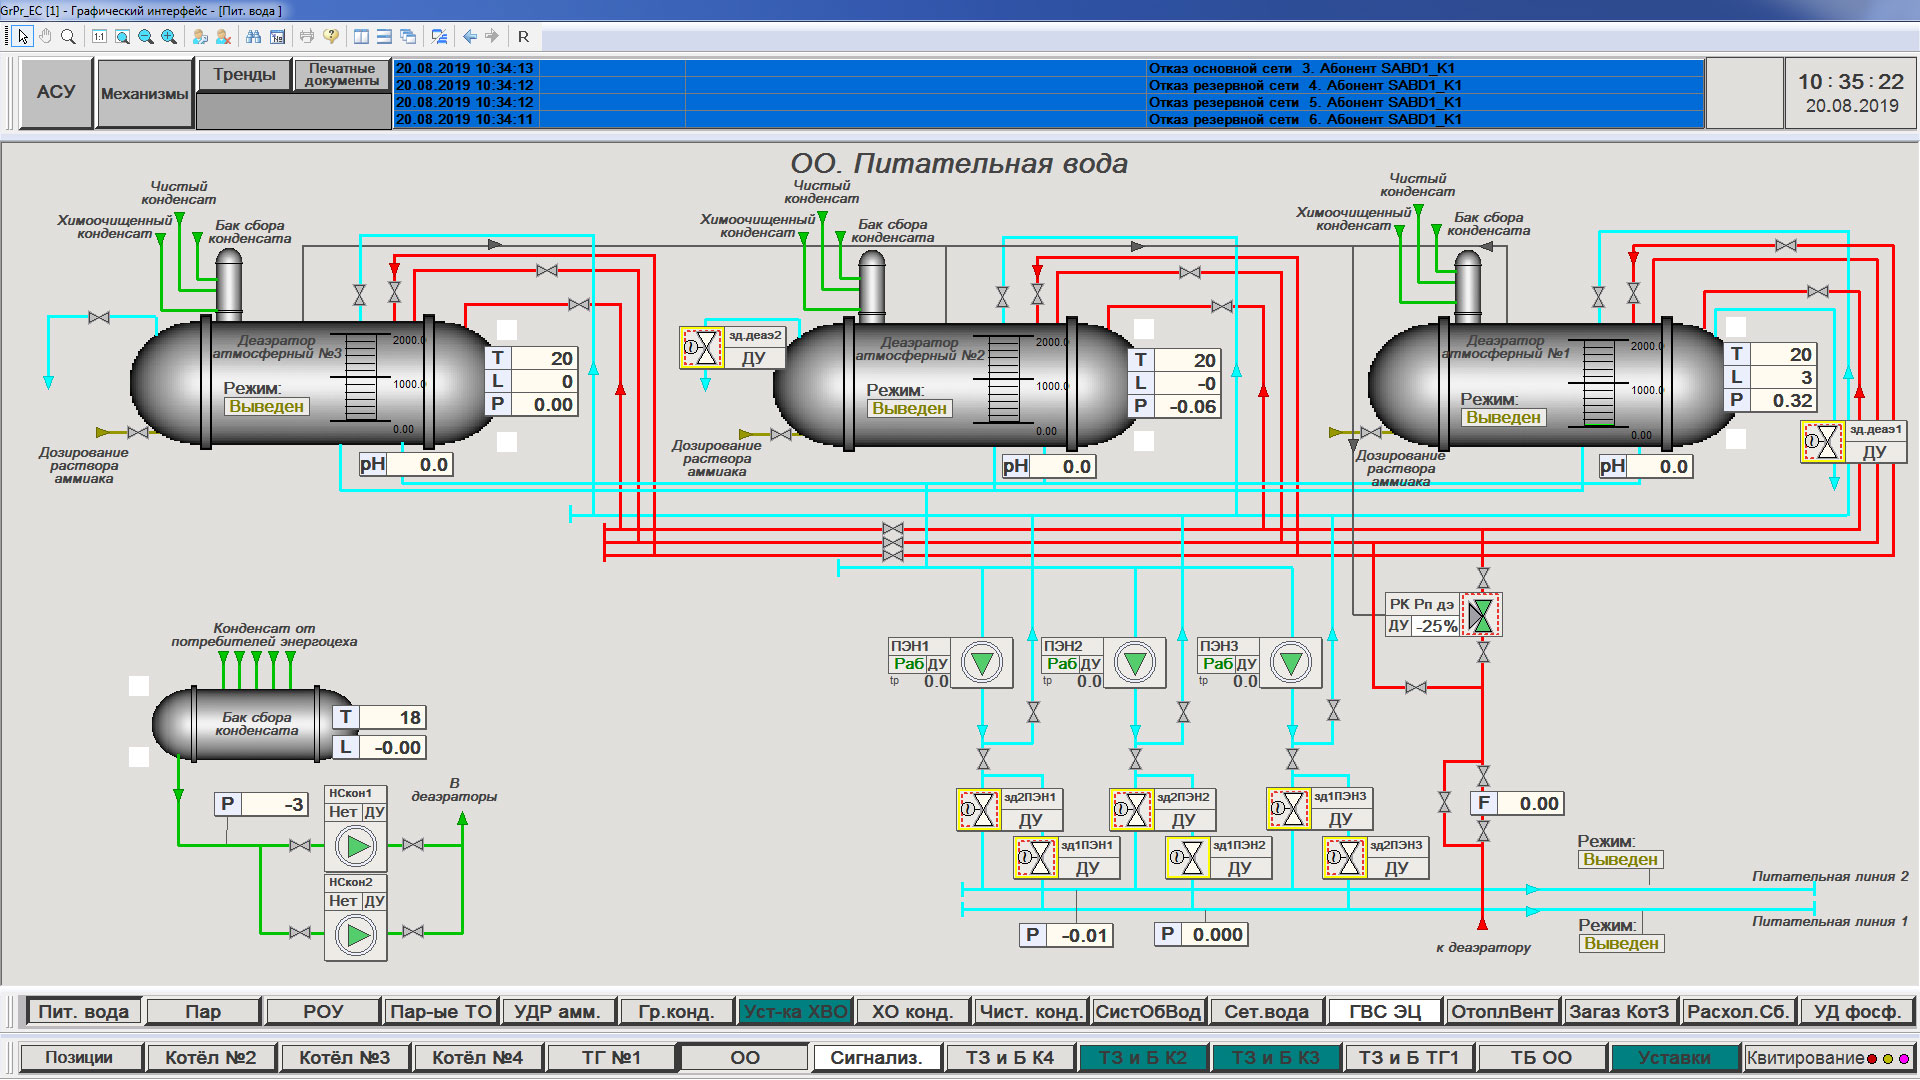Click Деаэратор №2 level scale bar
This screenshot has height=1080, width=1920.
click(x=1003, y=379)
